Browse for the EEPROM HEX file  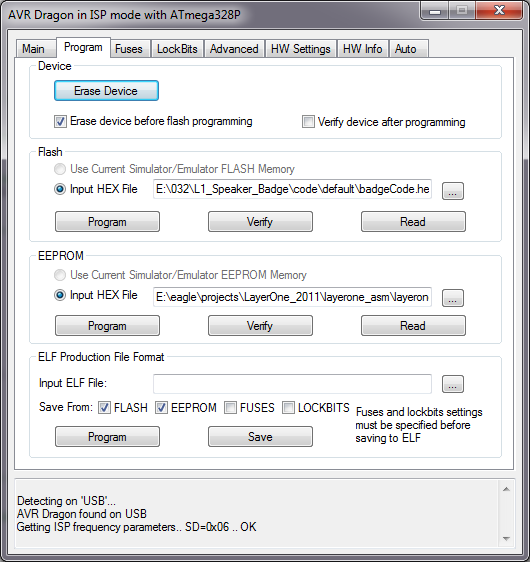[x=453, y=298]
